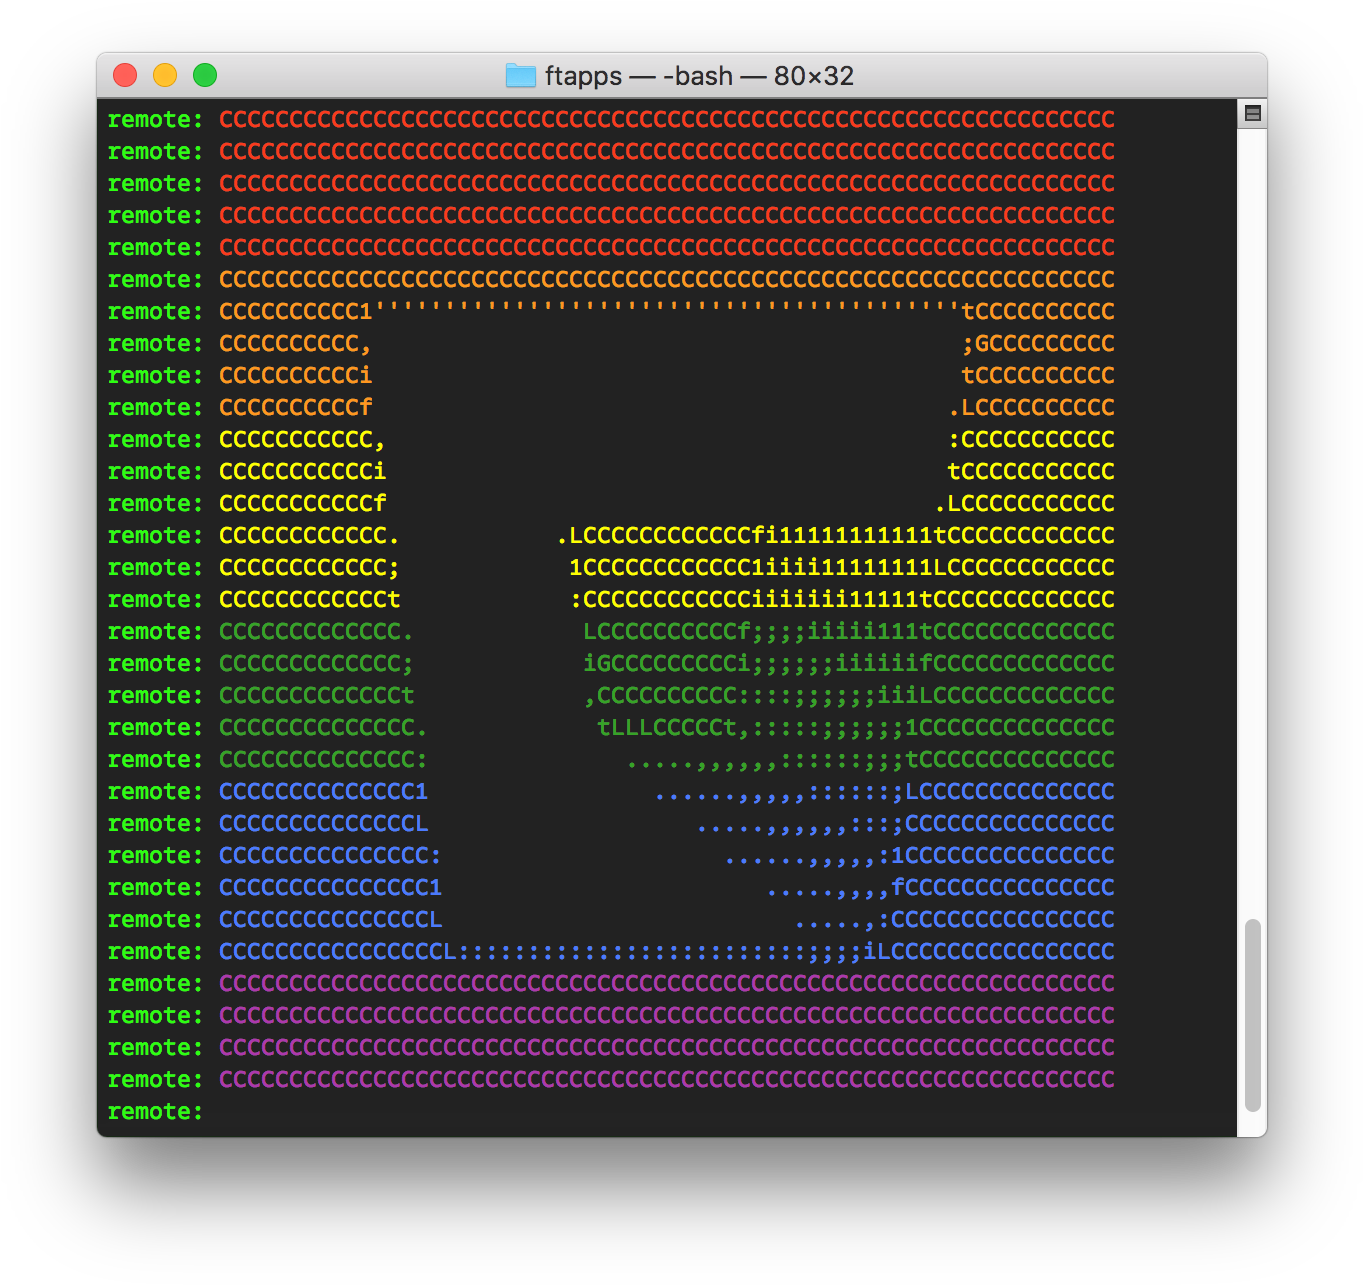1363x1285 pixels.
Task: Click the orange ";GCCCCCCCCC" text at right
Action: (x=1037, y=344)
